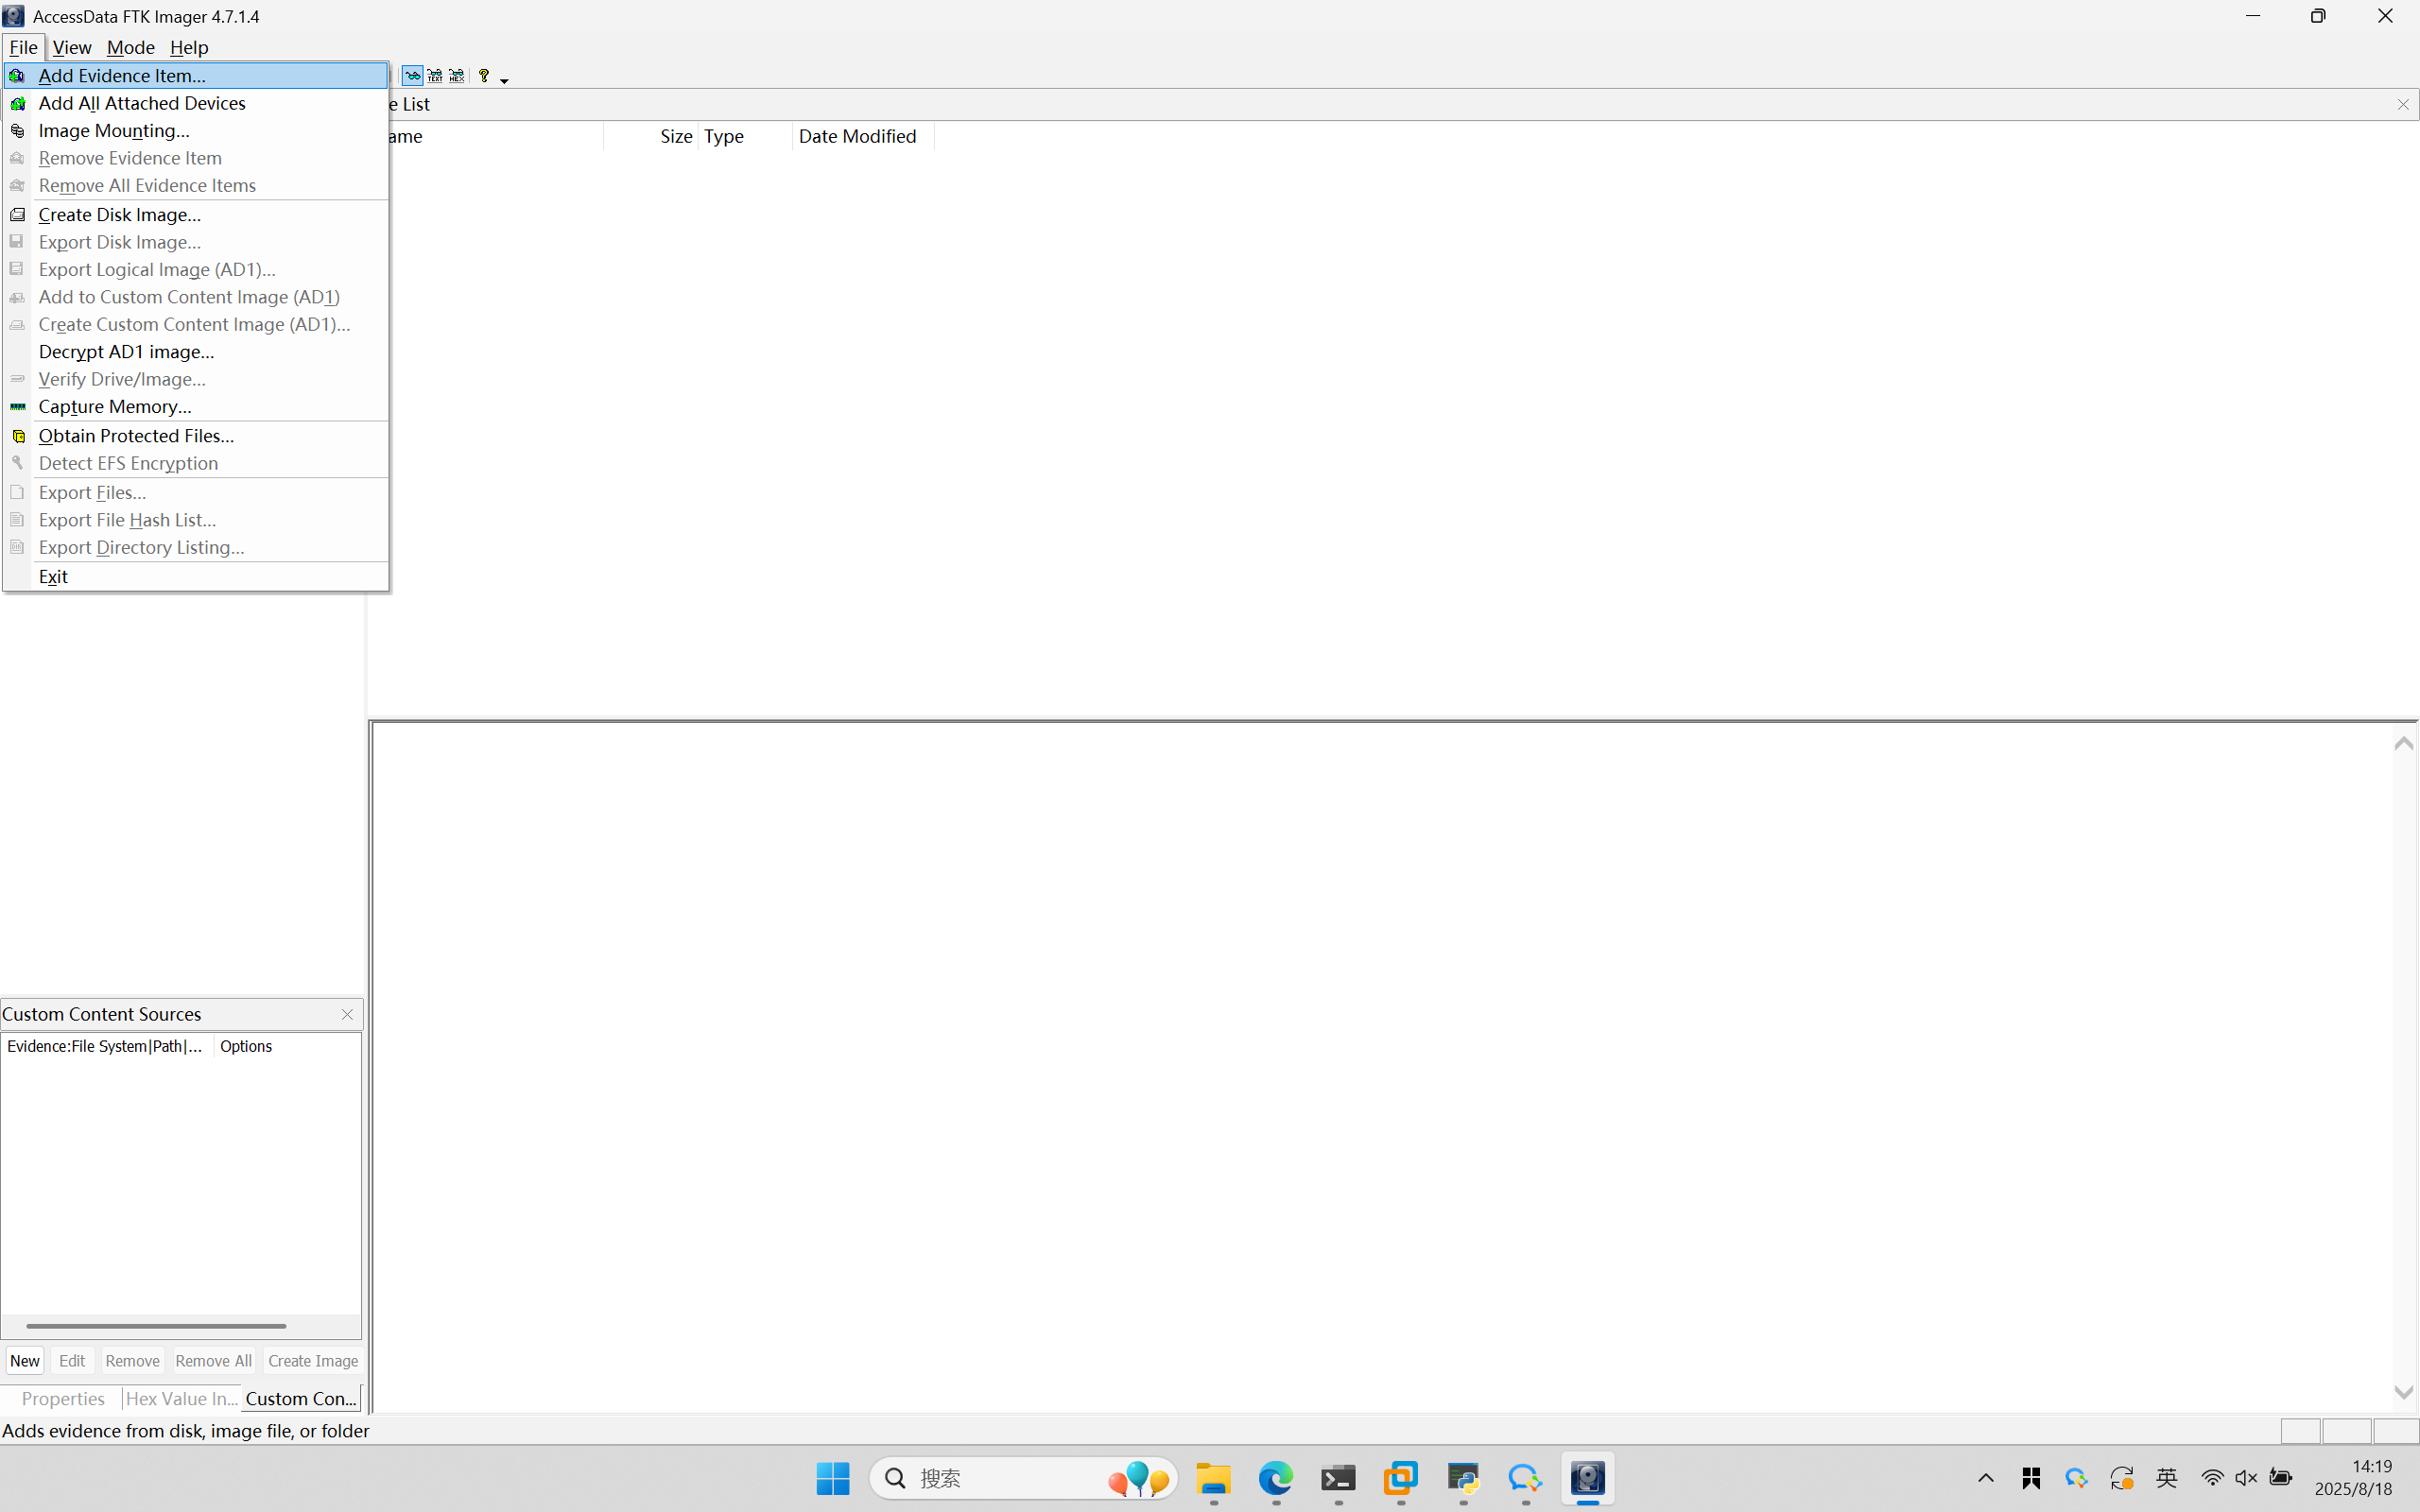Click viewer pane scroll down arrow
Viewport: 2420px width, 1512px height.
pos(2404,1392)
